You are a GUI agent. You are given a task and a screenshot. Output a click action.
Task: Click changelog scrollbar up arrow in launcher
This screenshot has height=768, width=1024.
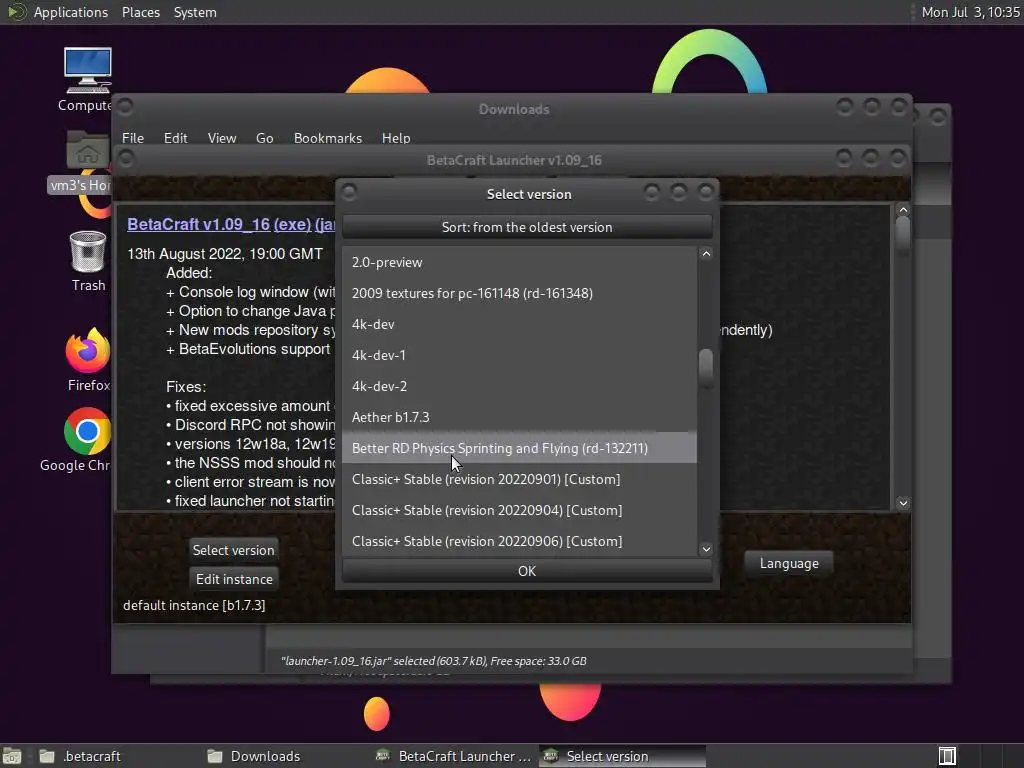coord(903,210)
